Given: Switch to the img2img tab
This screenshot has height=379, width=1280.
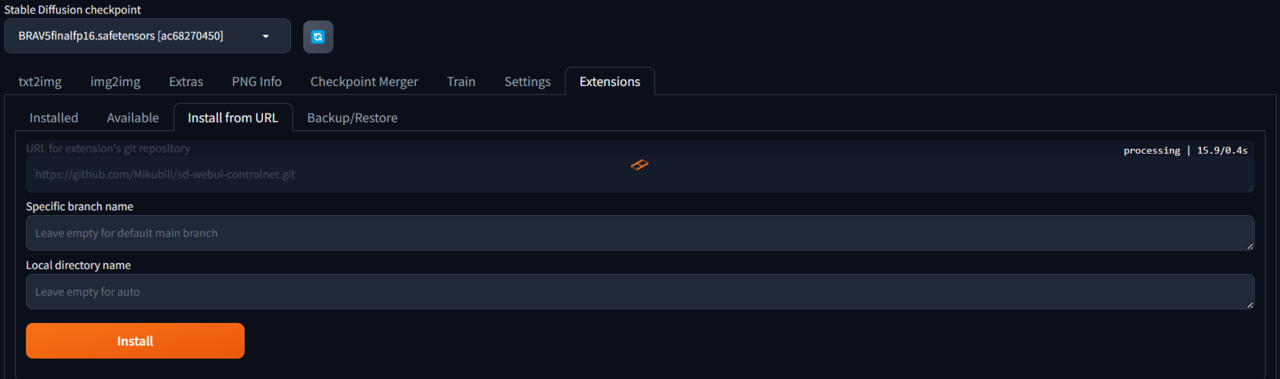Looking at the screenshot, I should click(x=115, y=82).
